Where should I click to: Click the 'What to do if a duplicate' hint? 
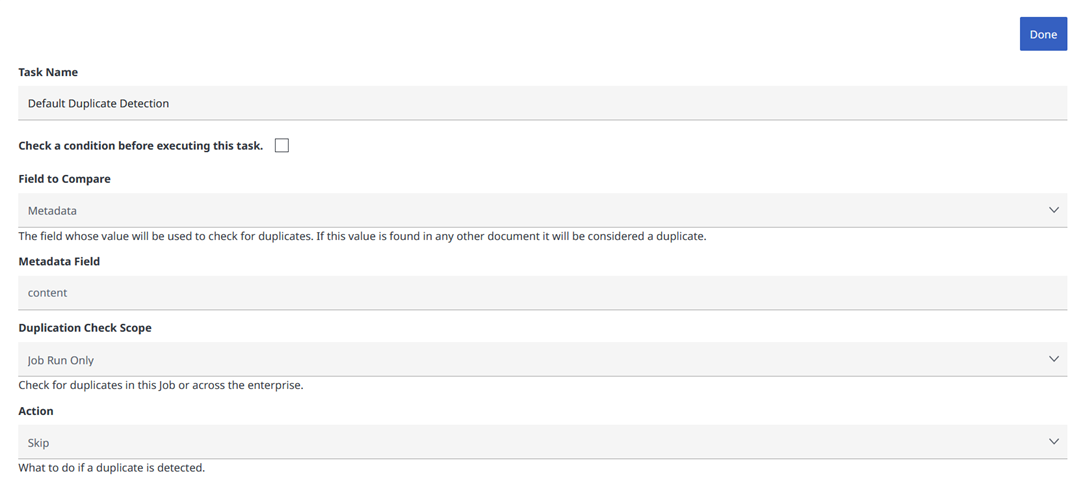point(112,467)
